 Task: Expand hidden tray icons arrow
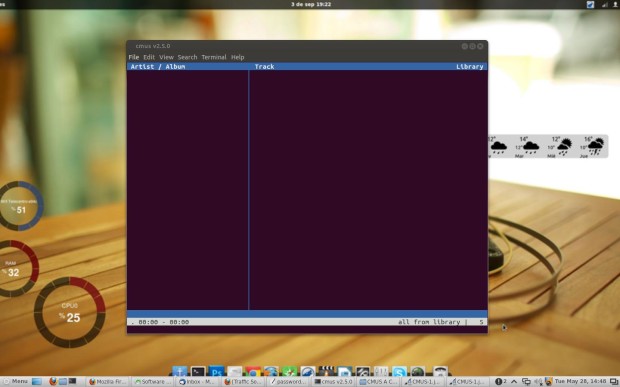click(x=514, y=381)
